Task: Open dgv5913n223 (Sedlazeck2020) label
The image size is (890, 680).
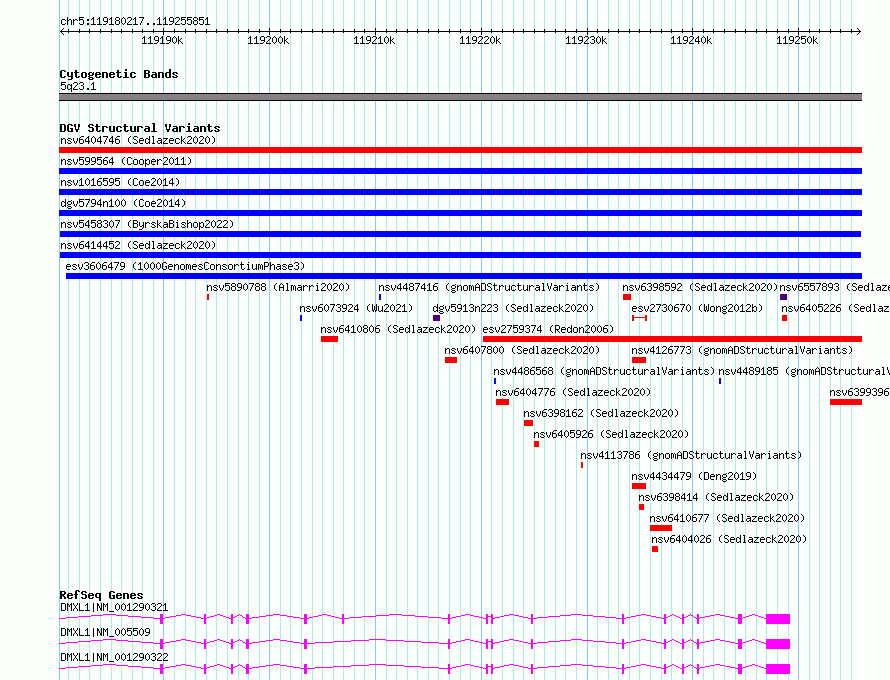Action: [x=513, y=308]
